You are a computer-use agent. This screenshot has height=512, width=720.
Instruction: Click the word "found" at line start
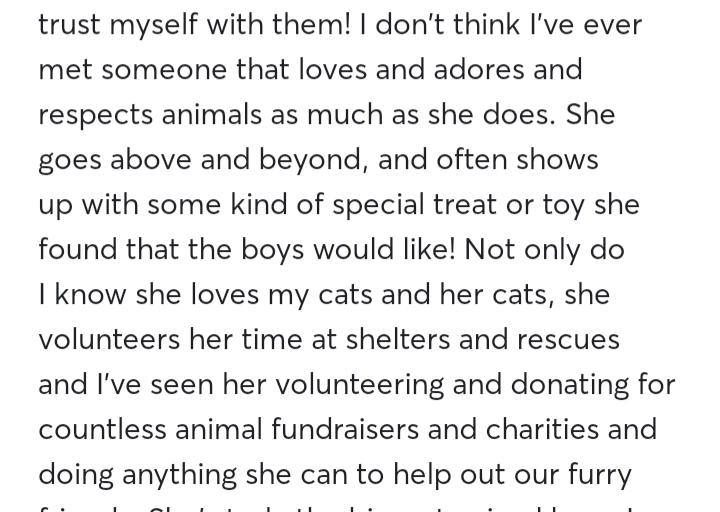pos(78,249)
